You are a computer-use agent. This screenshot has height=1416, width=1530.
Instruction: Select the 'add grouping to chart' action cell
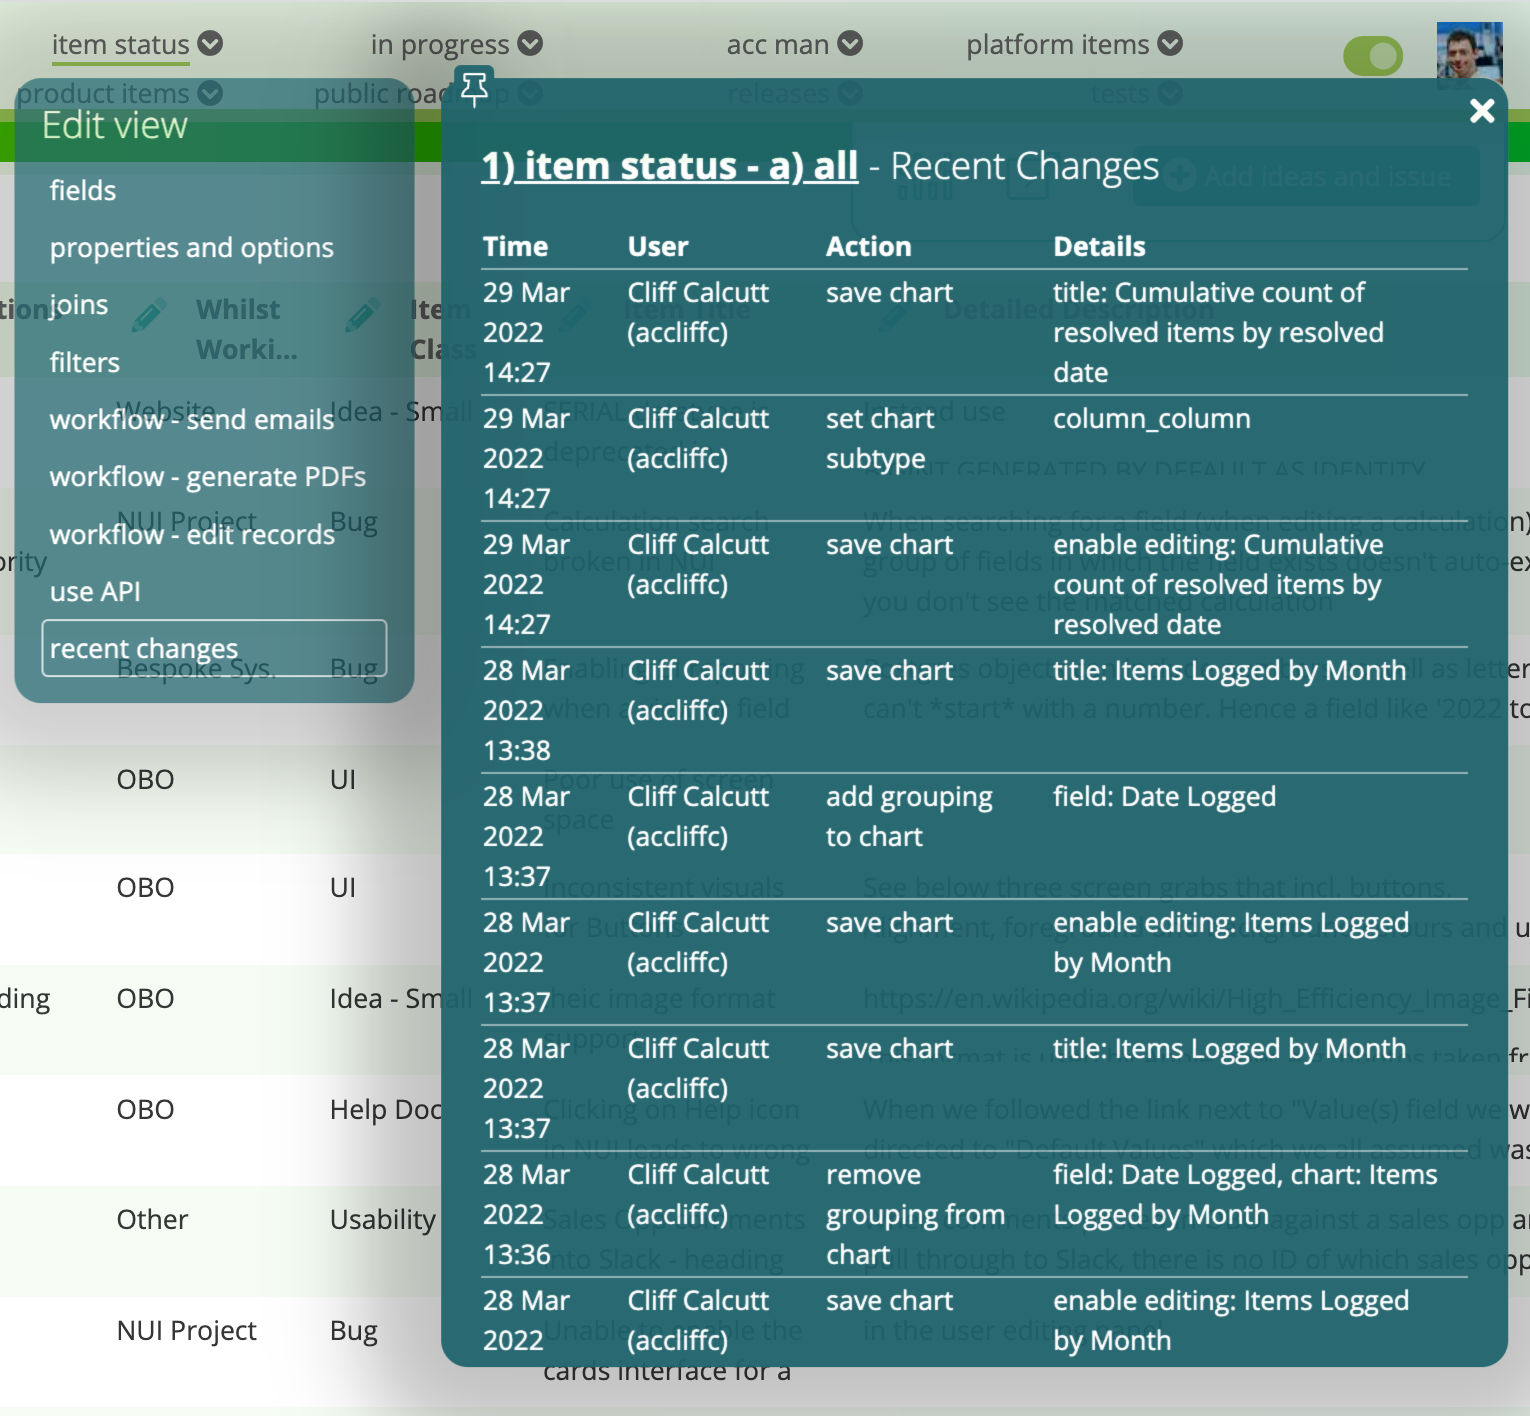click(909, 817)
